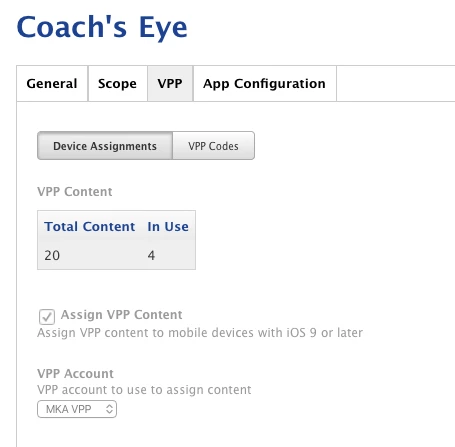Image resolution: width=455 pixels, height=447 pixels.
Task: Toggle the Assign VPP Content checkbox
Action: click(x=47, y=317)
